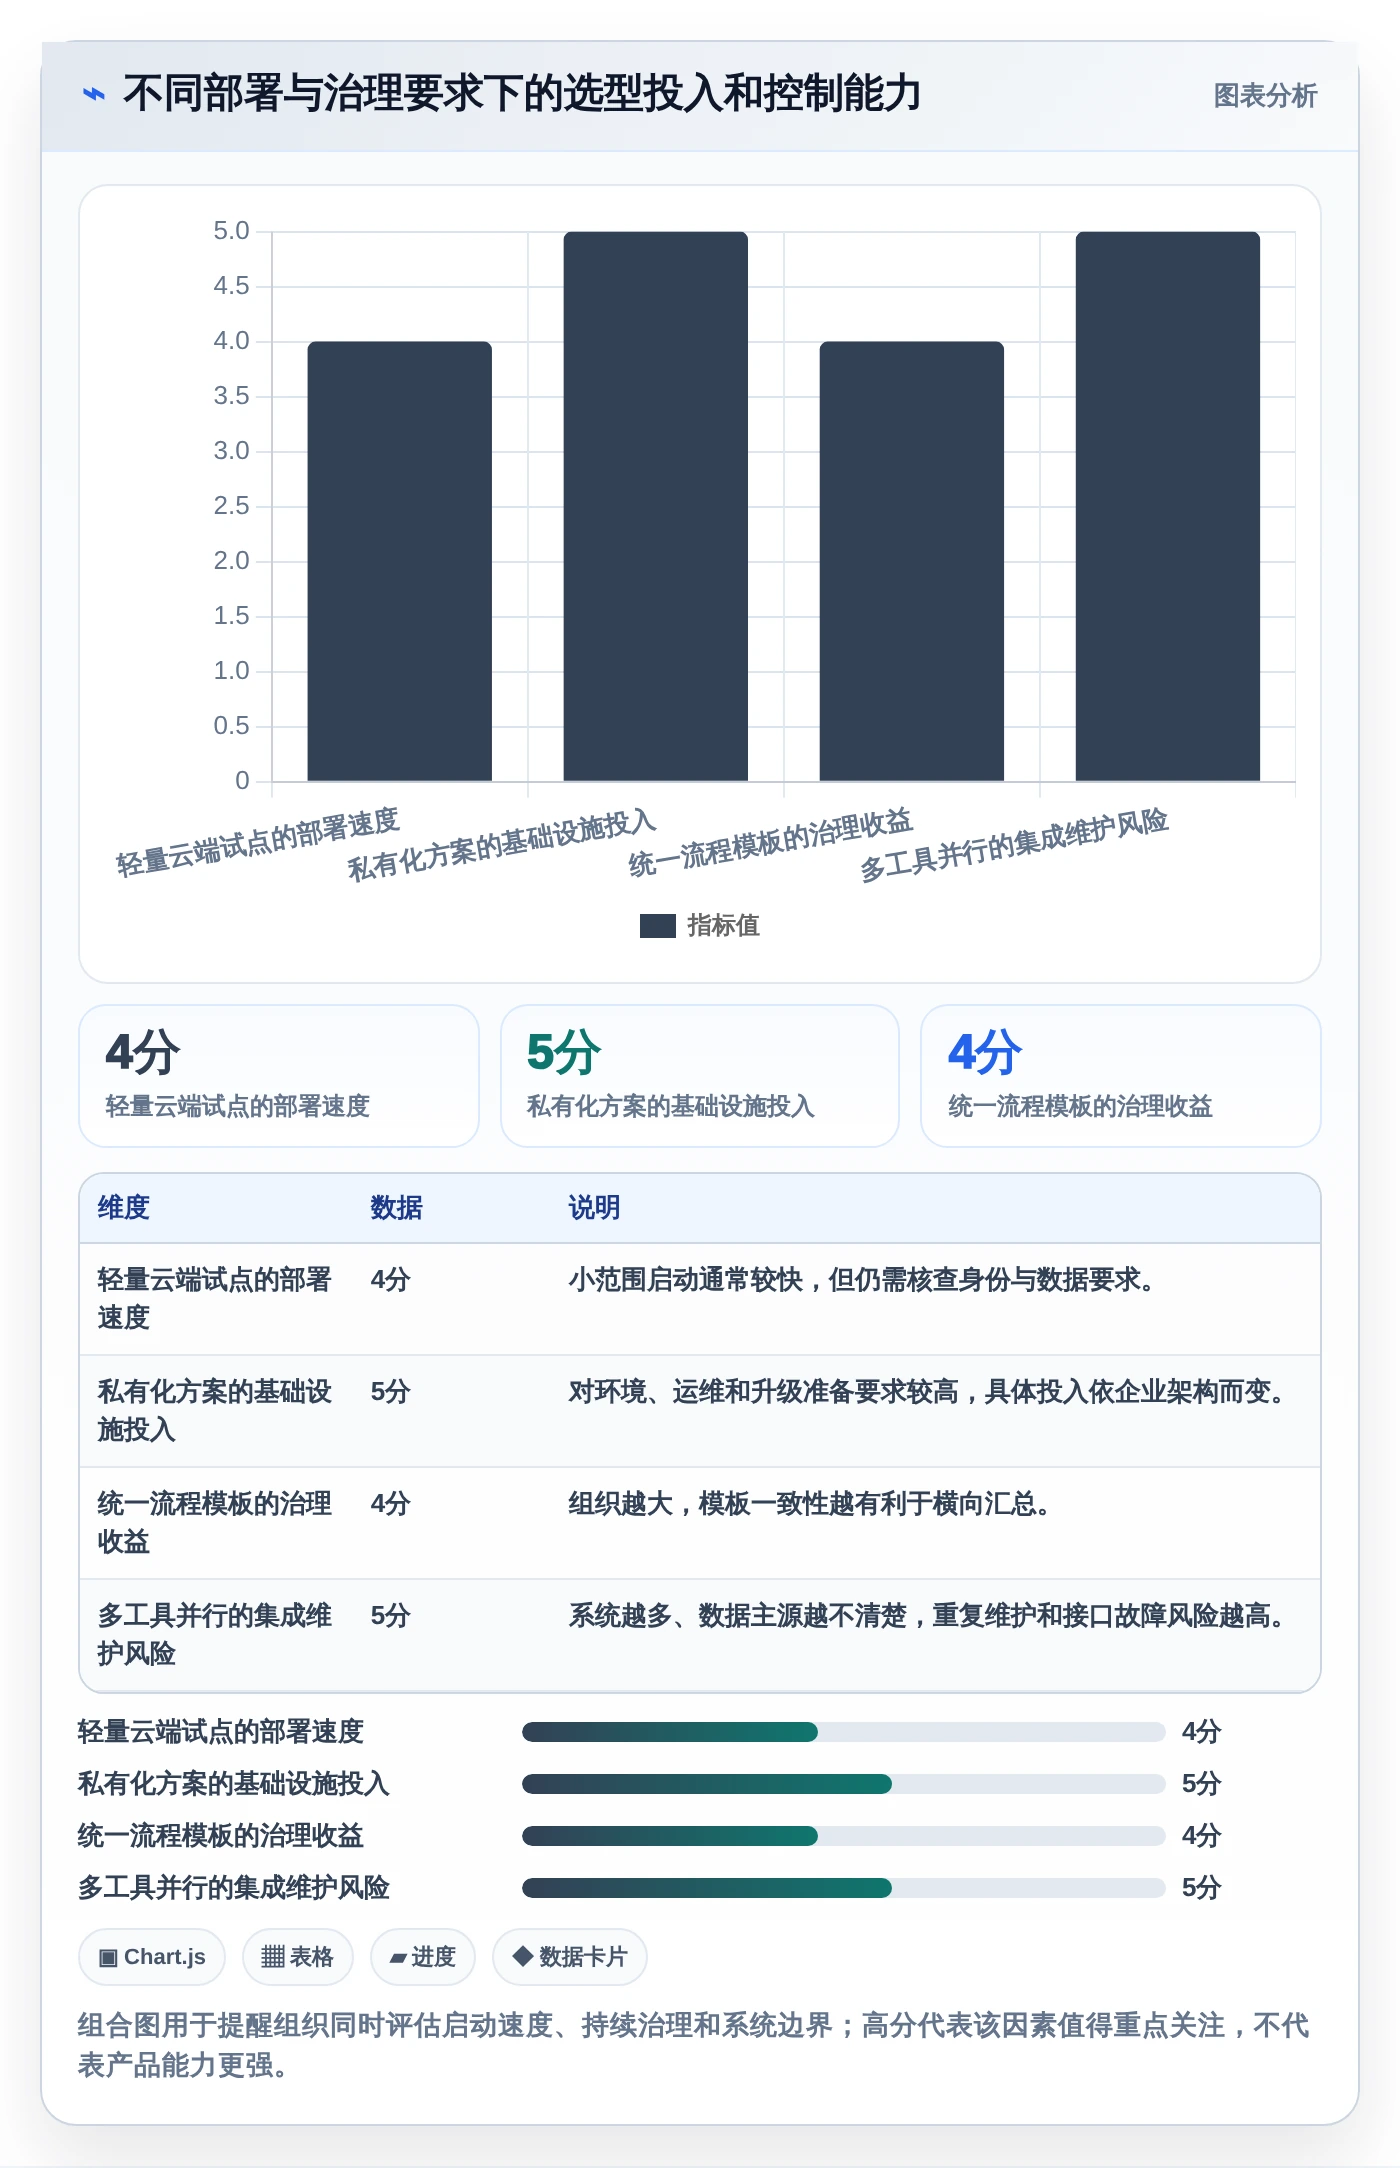Click the 4分 value in the 轻量云端试点 row
Image resolution: width=1400 pixels, height=2168 pixels.
391,1280
